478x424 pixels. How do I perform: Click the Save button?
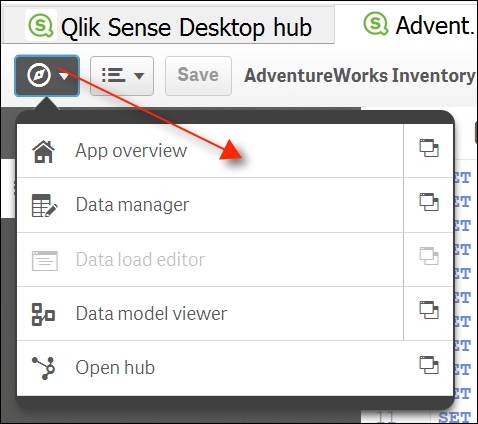pyautogui.click(x=198, y=76)
